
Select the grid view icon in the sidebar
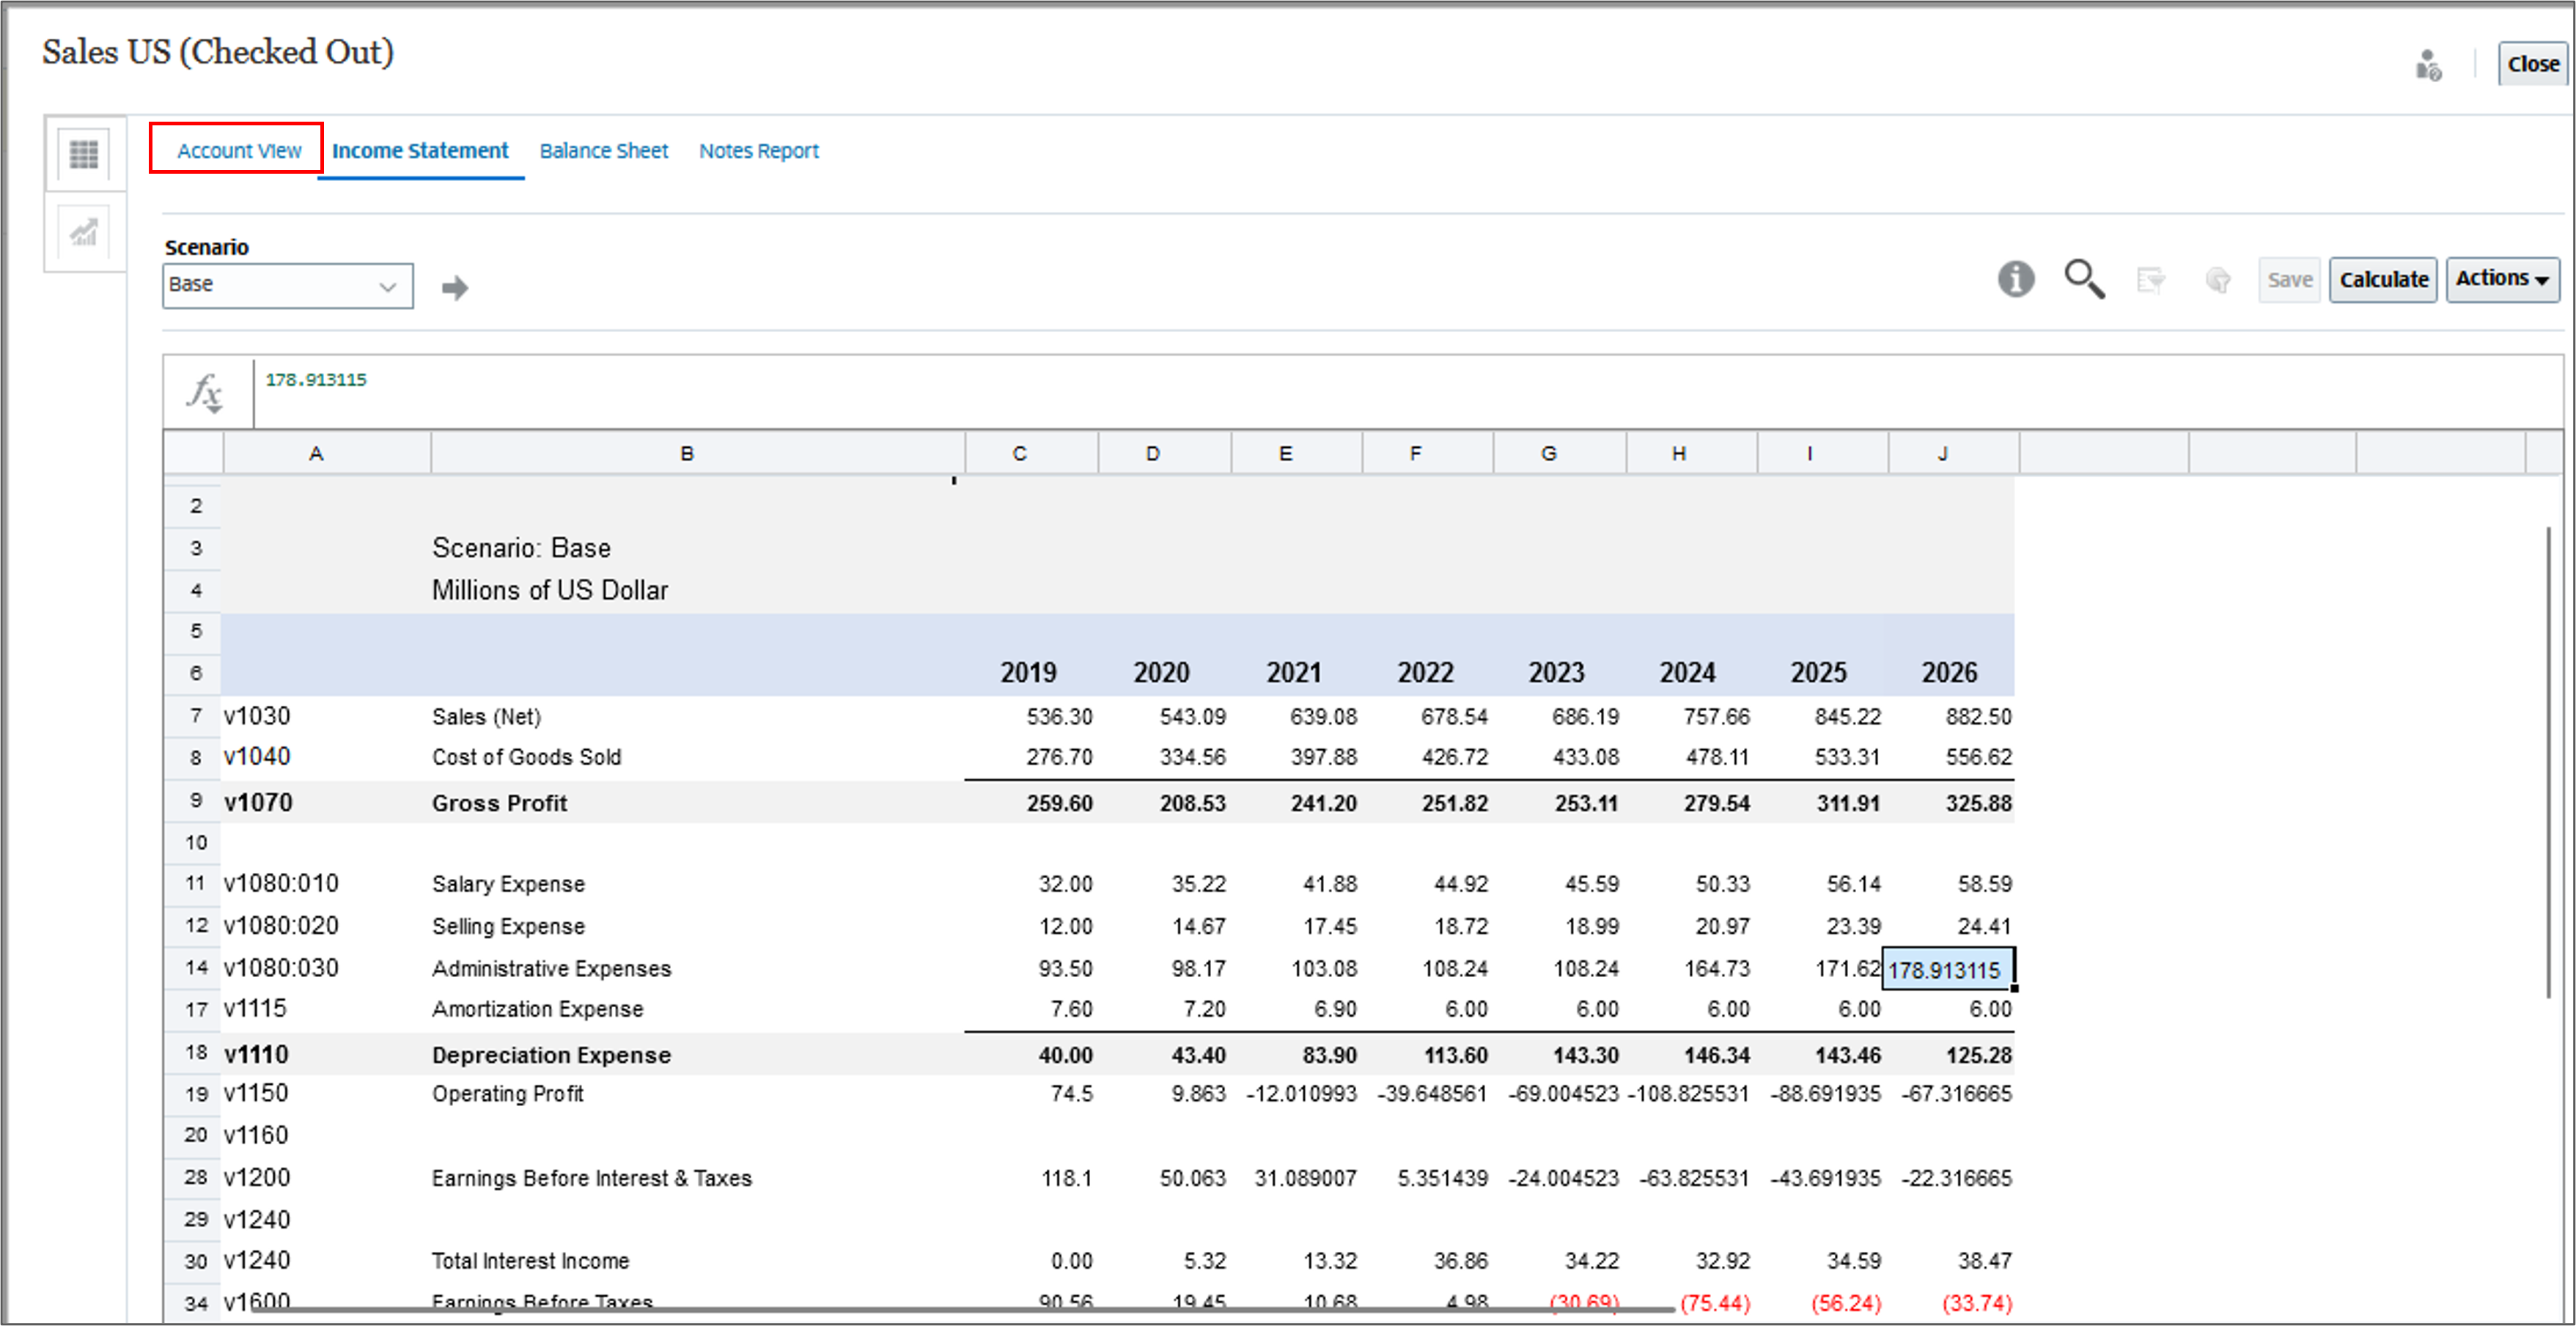click(83, 154)
